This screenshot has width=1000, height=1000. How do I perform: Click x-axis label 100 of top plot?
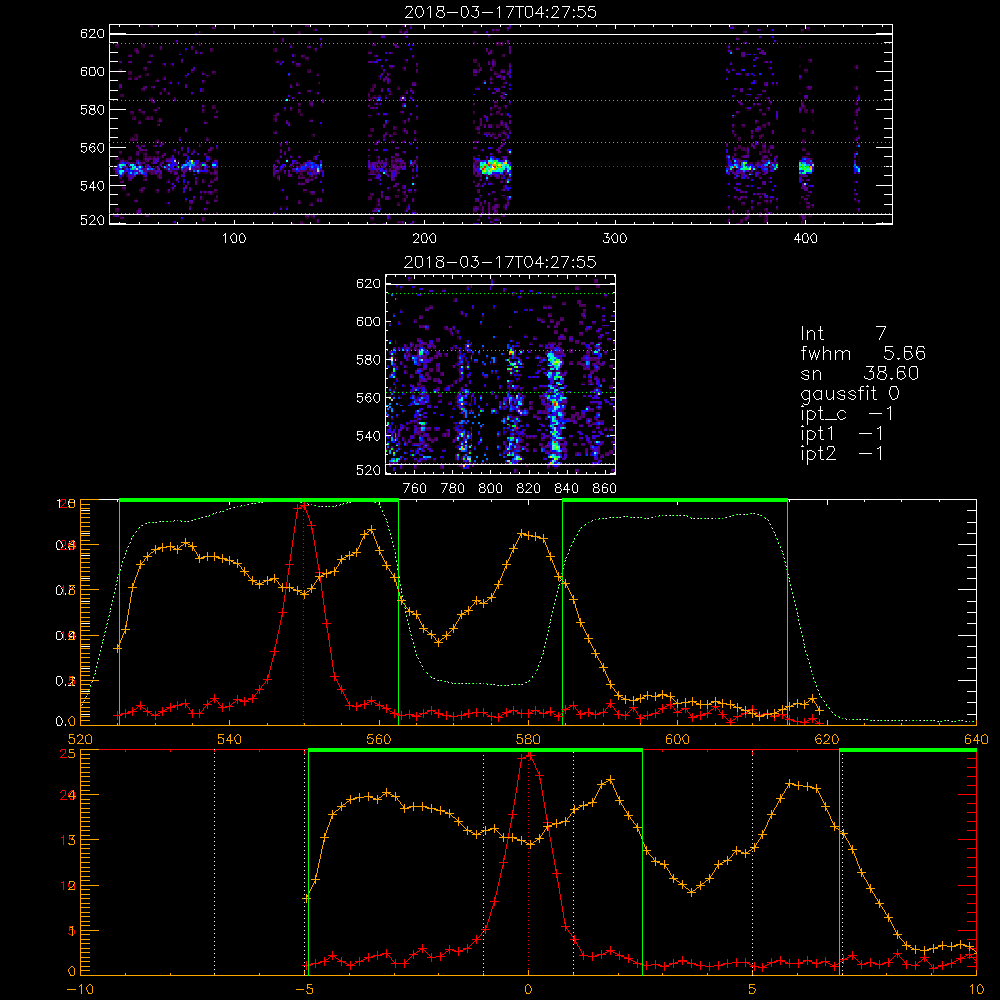(234, 239)
